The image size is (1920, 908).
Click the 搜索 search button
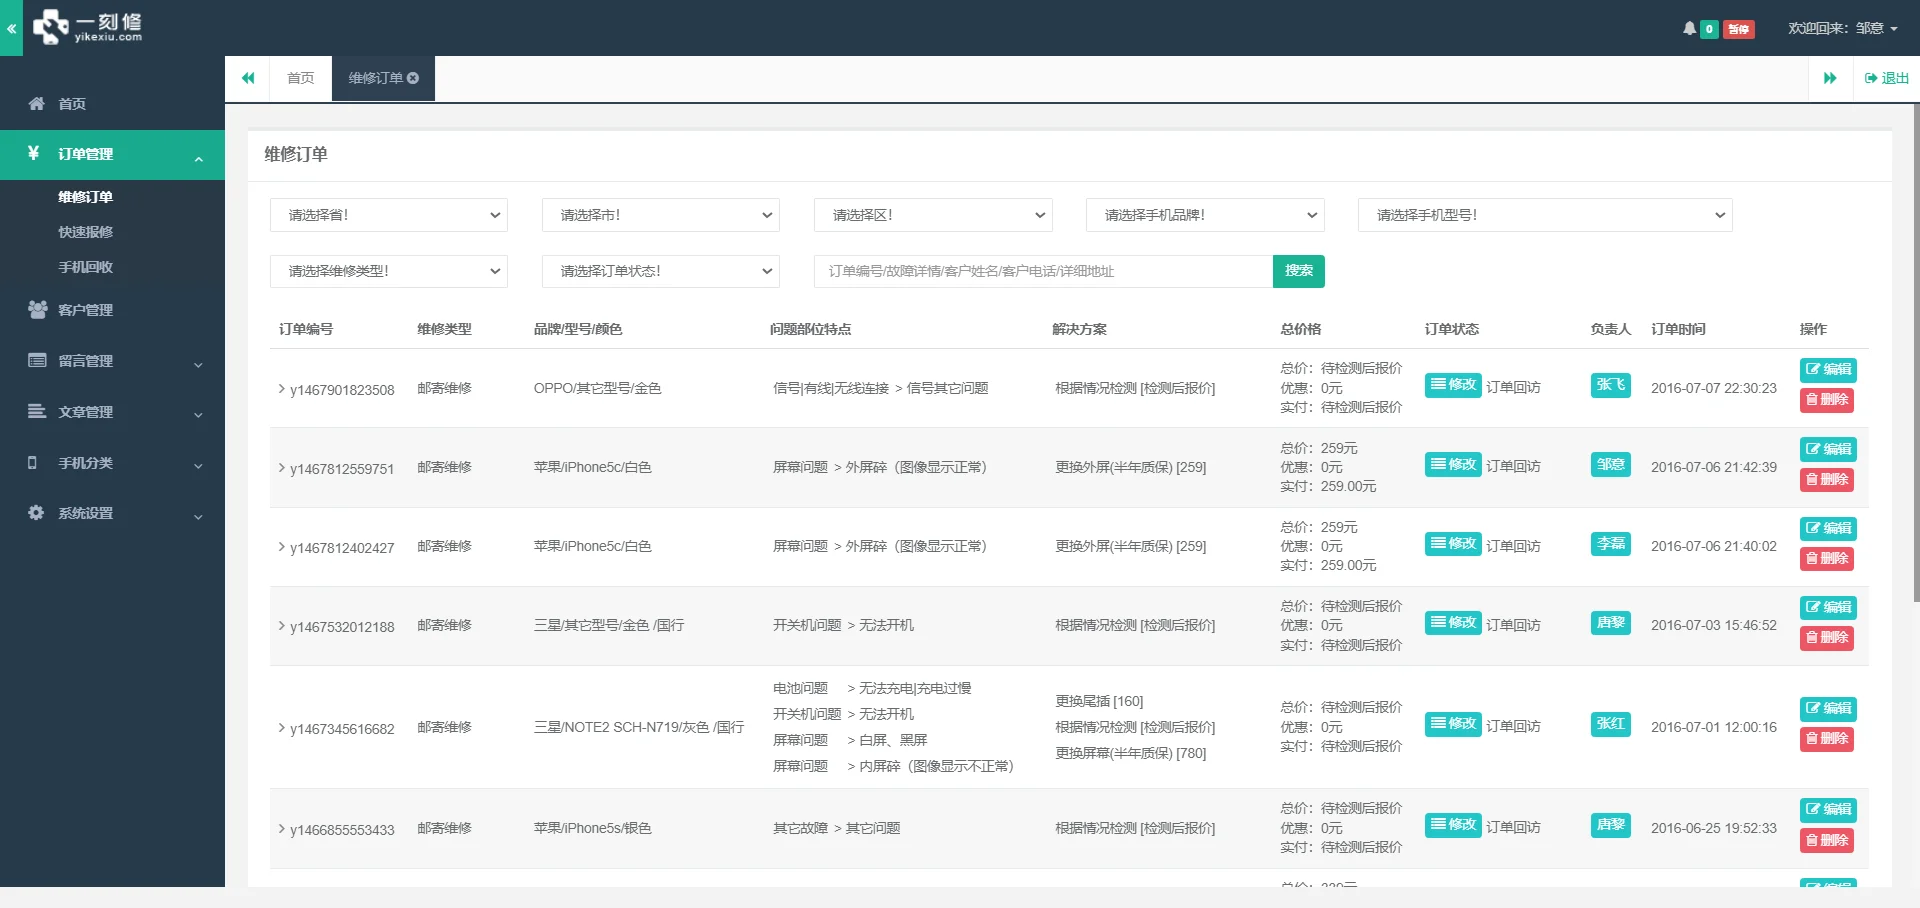[x=1298, y=271]
